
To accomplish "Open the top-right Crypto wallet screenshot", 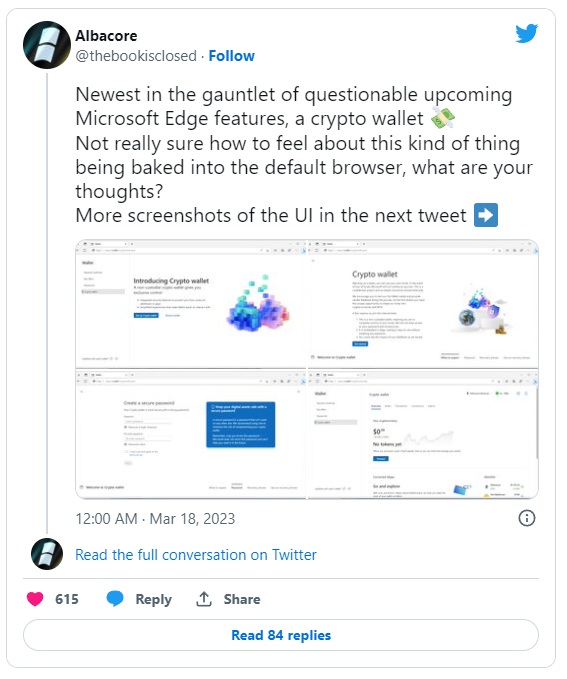I will tap(423, 304).
